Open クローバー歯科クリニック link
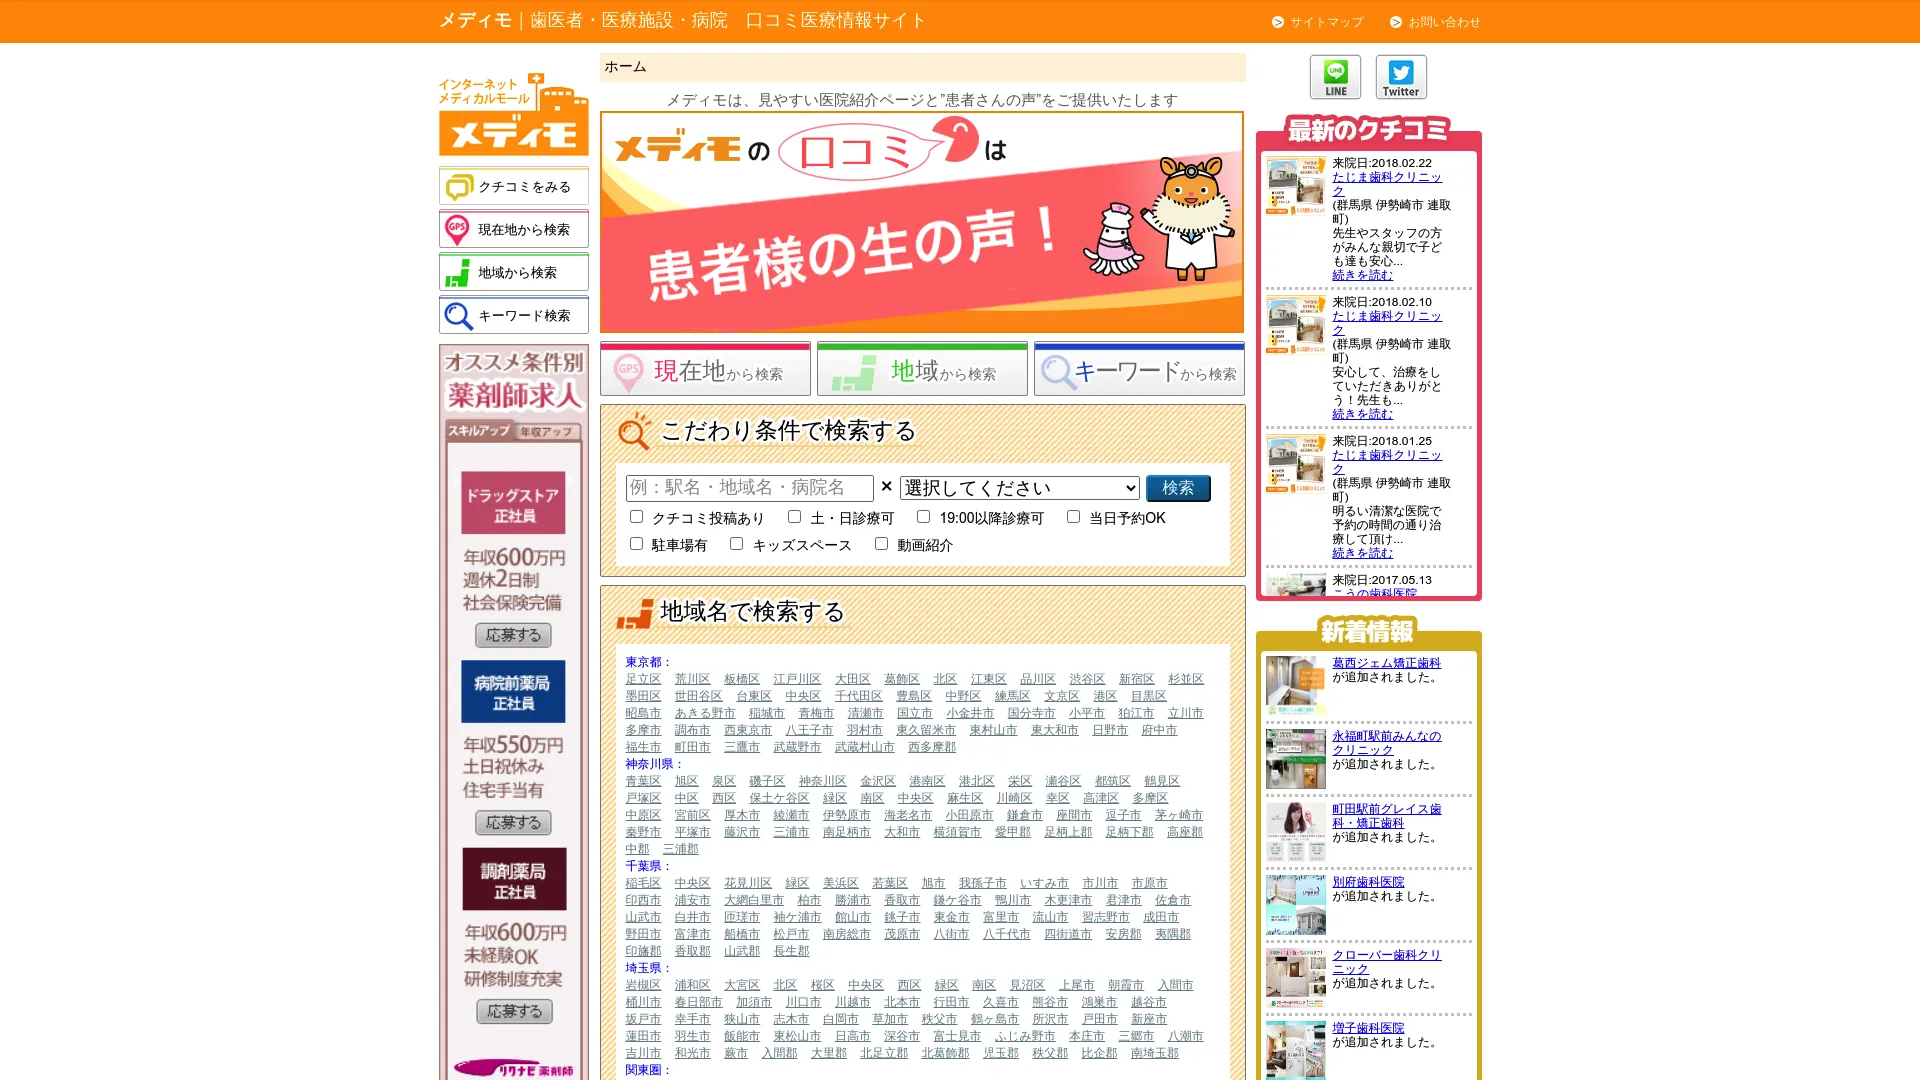The height and width of the screenshot is (1080, 1920). pyautogui.click(x=1386, y=963)
